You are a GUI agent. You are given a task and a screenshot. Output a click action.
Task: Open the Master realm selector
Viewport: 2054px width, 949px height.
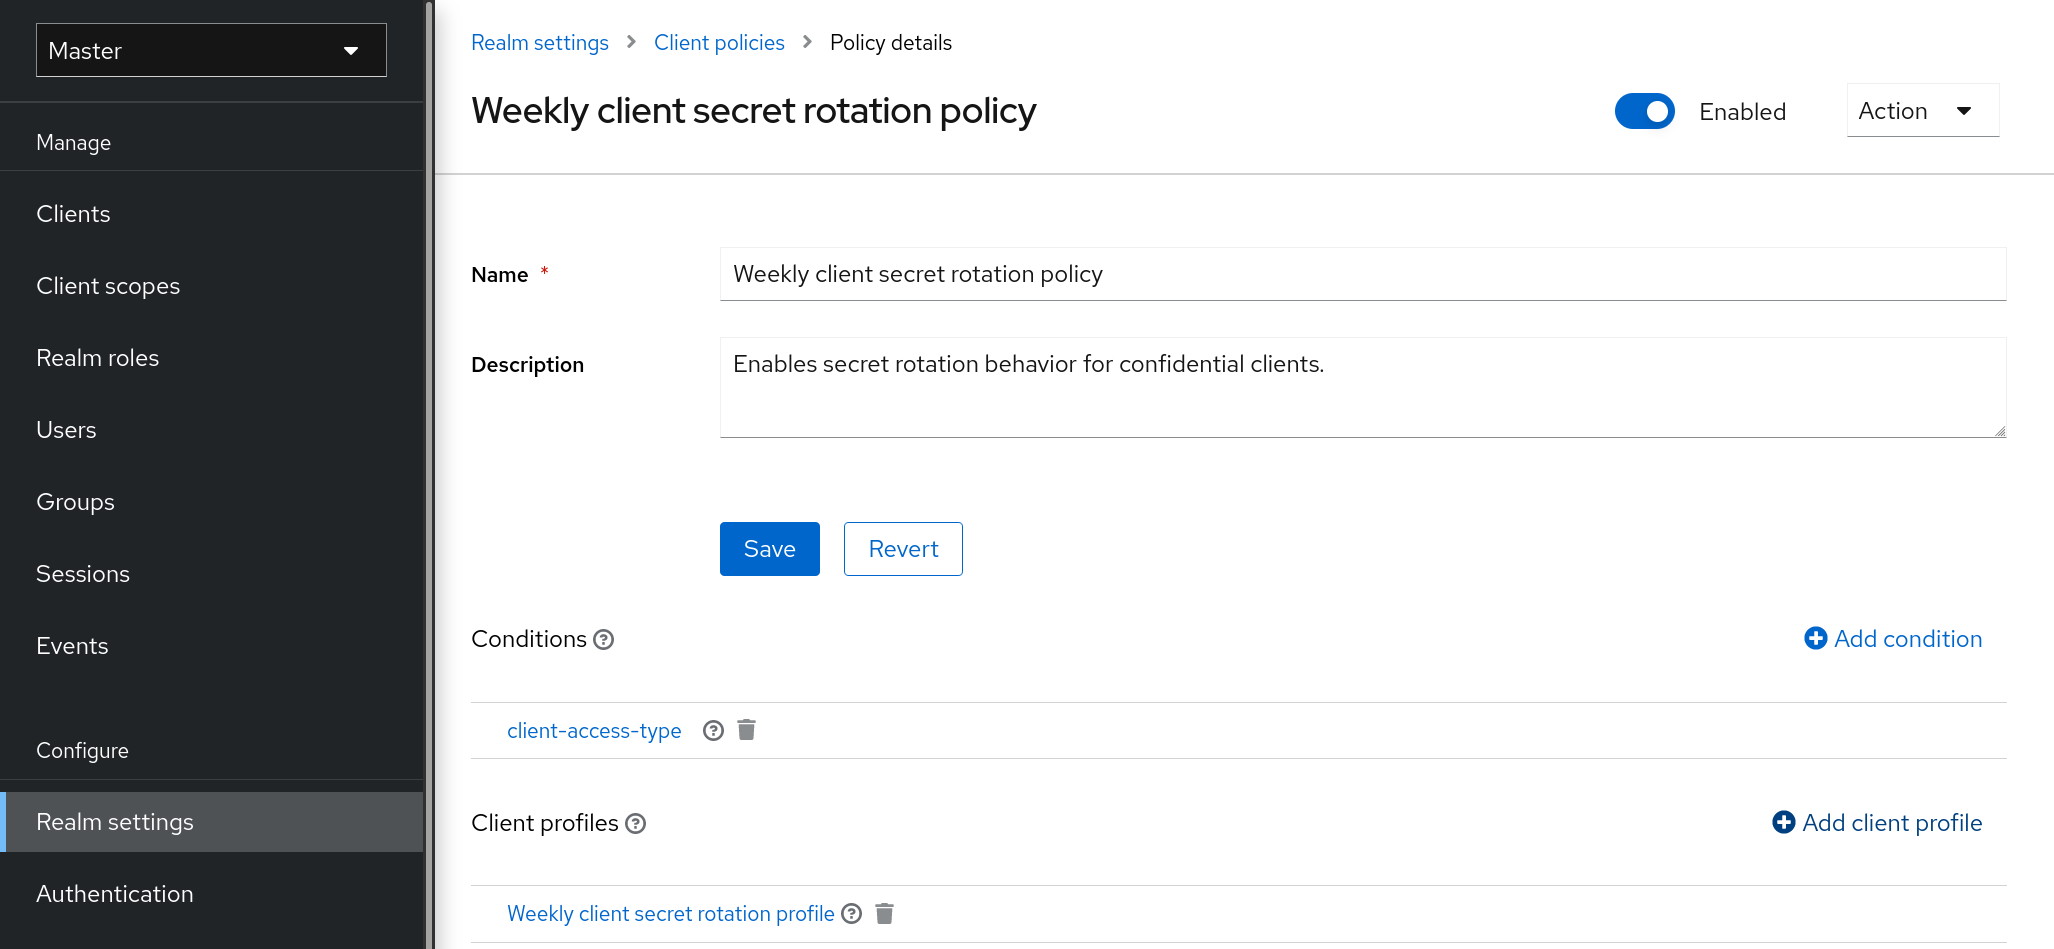(210, 50)
